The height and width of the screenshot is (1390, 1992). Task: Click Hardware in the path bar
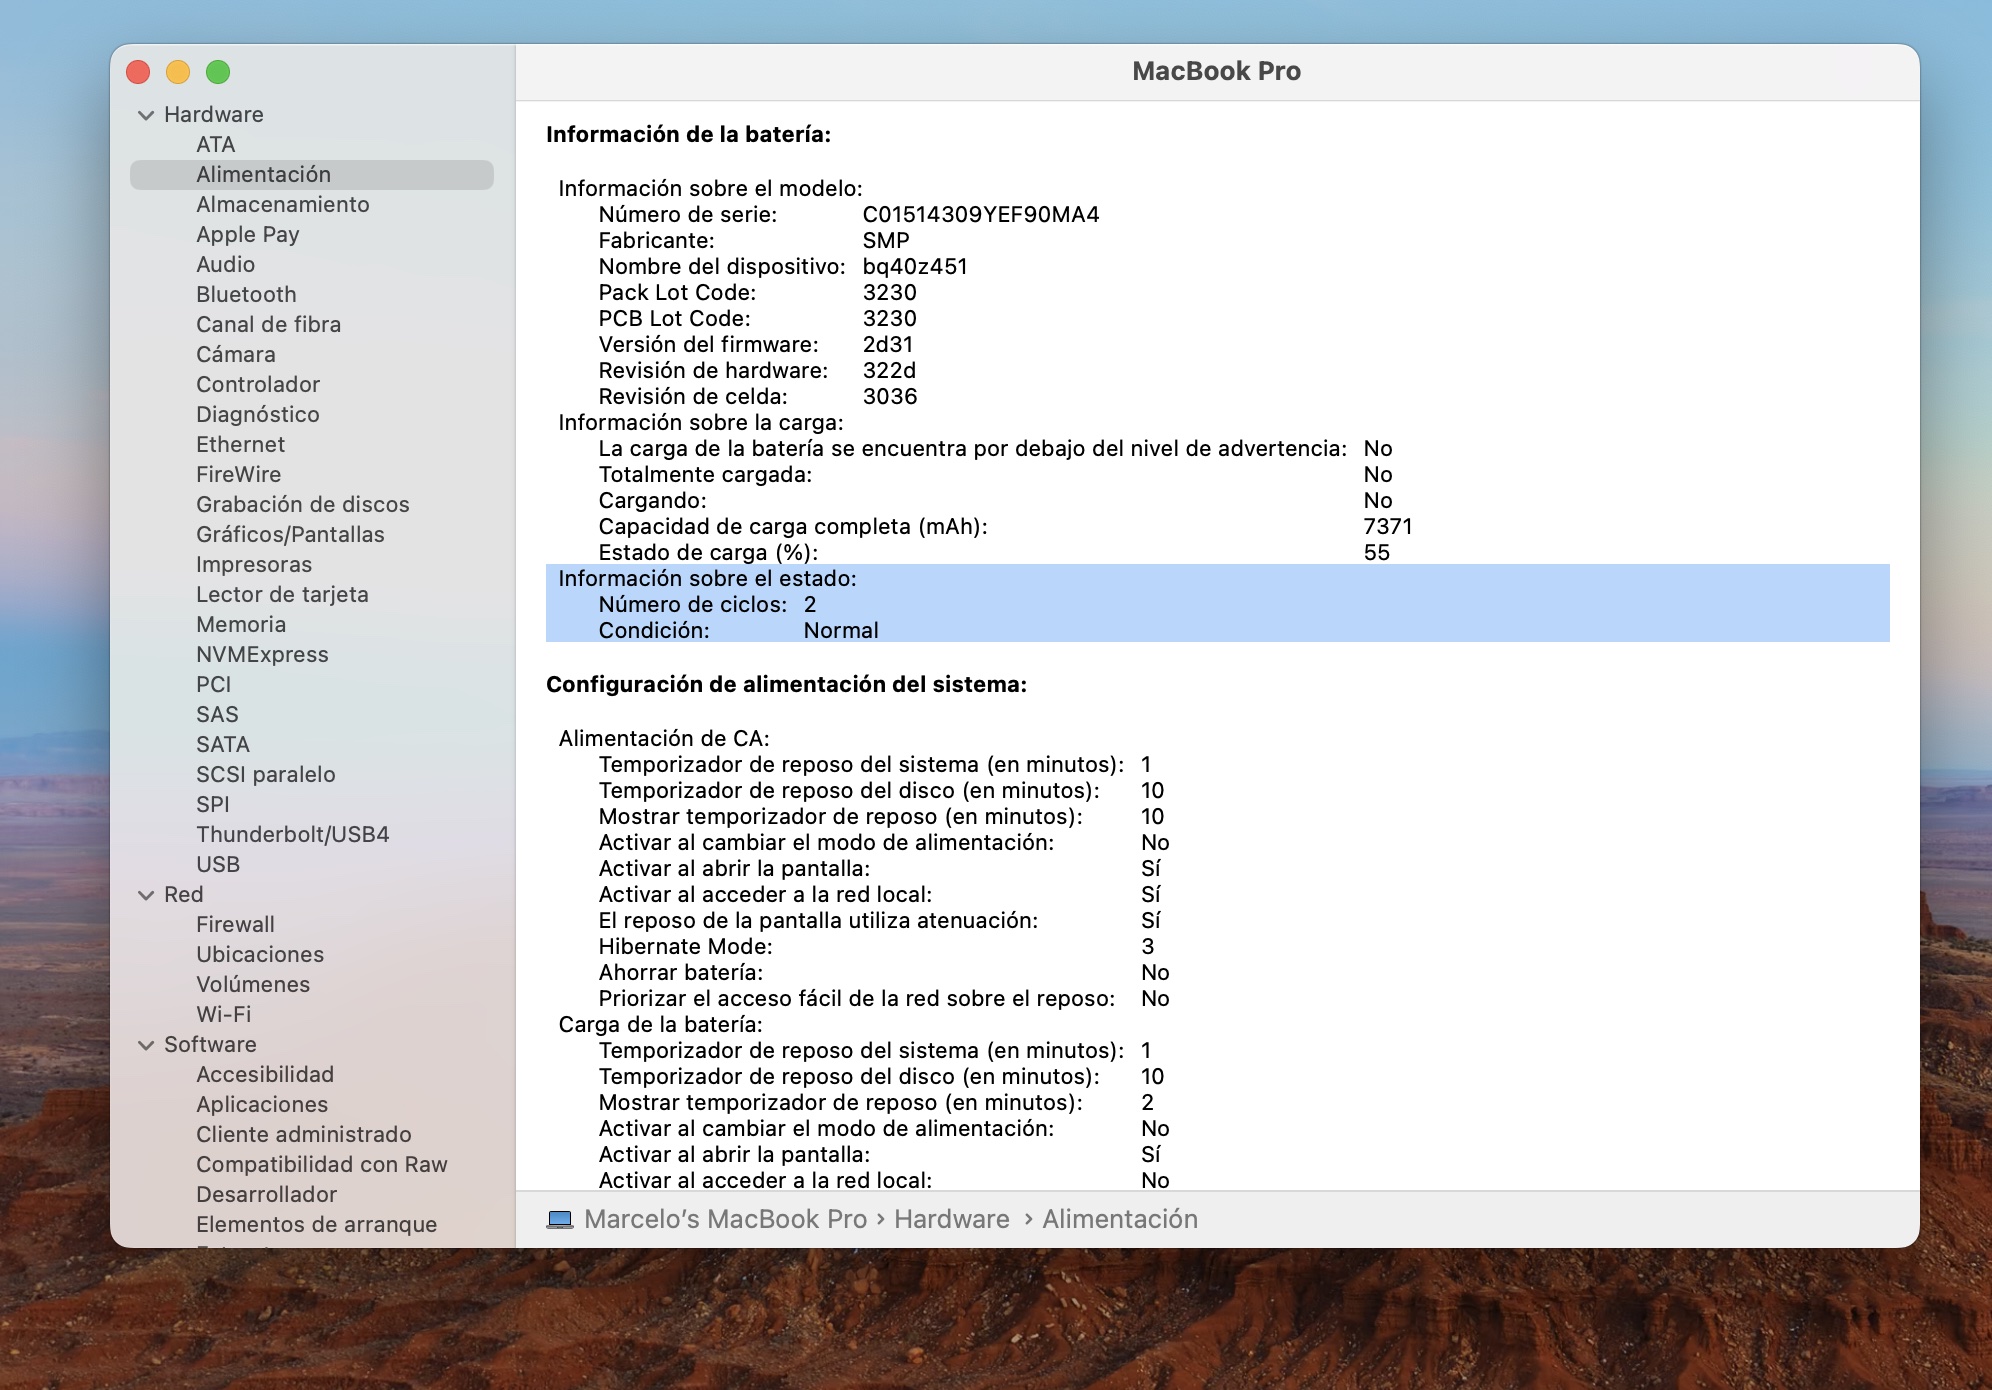coord(952,1219)
